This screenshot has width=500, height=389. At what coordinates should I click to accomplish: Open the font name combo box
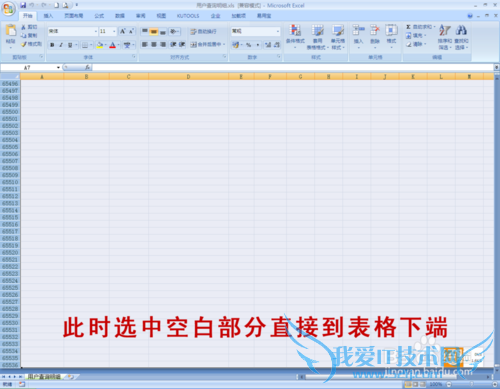coord(73,31)
